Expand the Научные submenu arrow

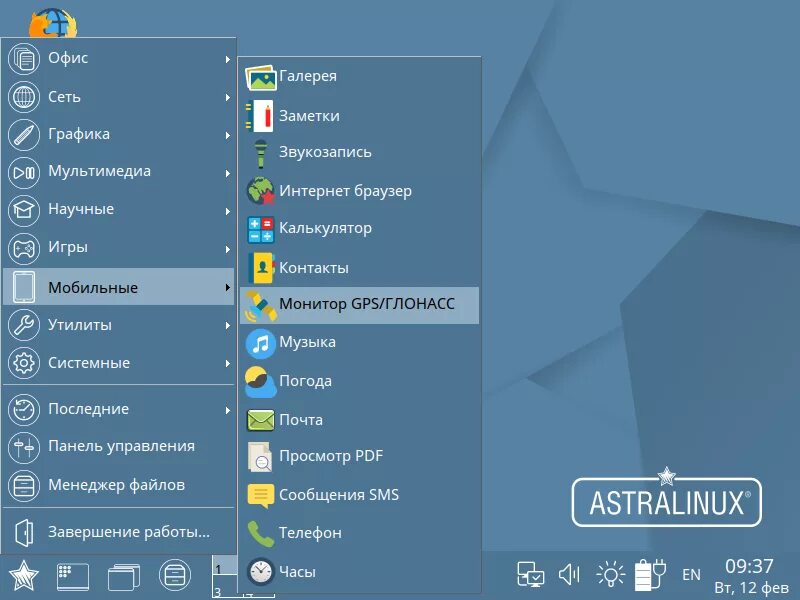[228, 211]
